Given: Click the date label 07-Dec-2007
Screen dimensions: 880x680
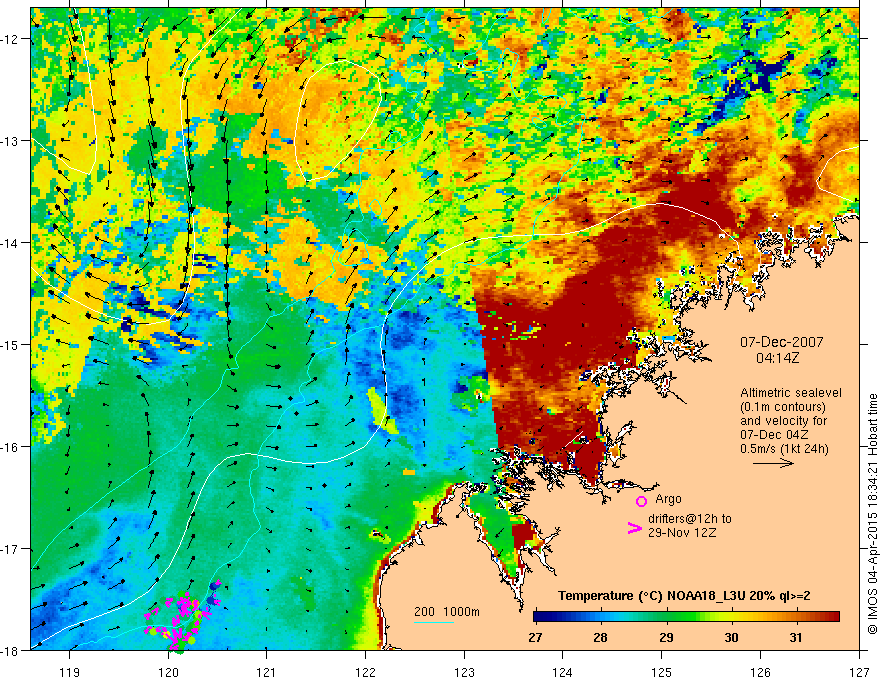Looking at the screenshot, I should click(782, 342).
